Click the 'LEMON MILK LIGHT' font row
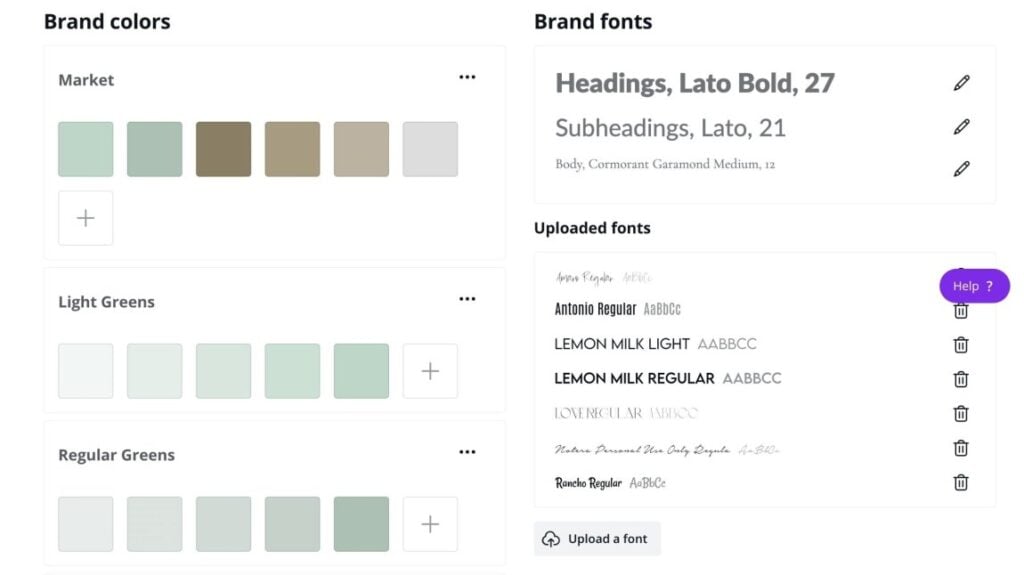This screenshot has height=575, width=1024. pos(655,344)
